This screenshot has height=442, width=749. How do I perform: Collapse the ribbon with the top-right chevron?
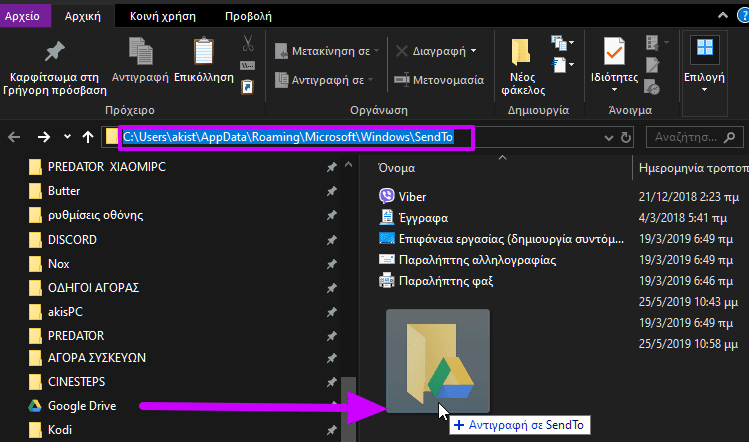pos(723,16)
